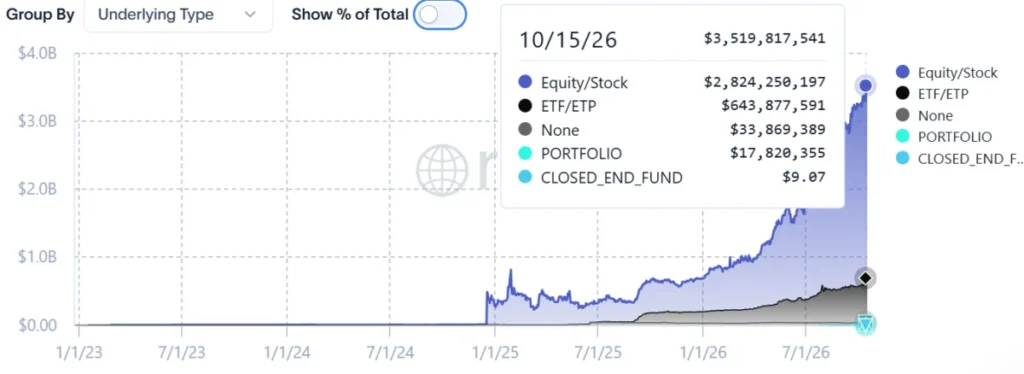Toggle the Show % of Total switch
Image resolution: width=1024 pixels, height=374 pixels.
coord(440,14)
